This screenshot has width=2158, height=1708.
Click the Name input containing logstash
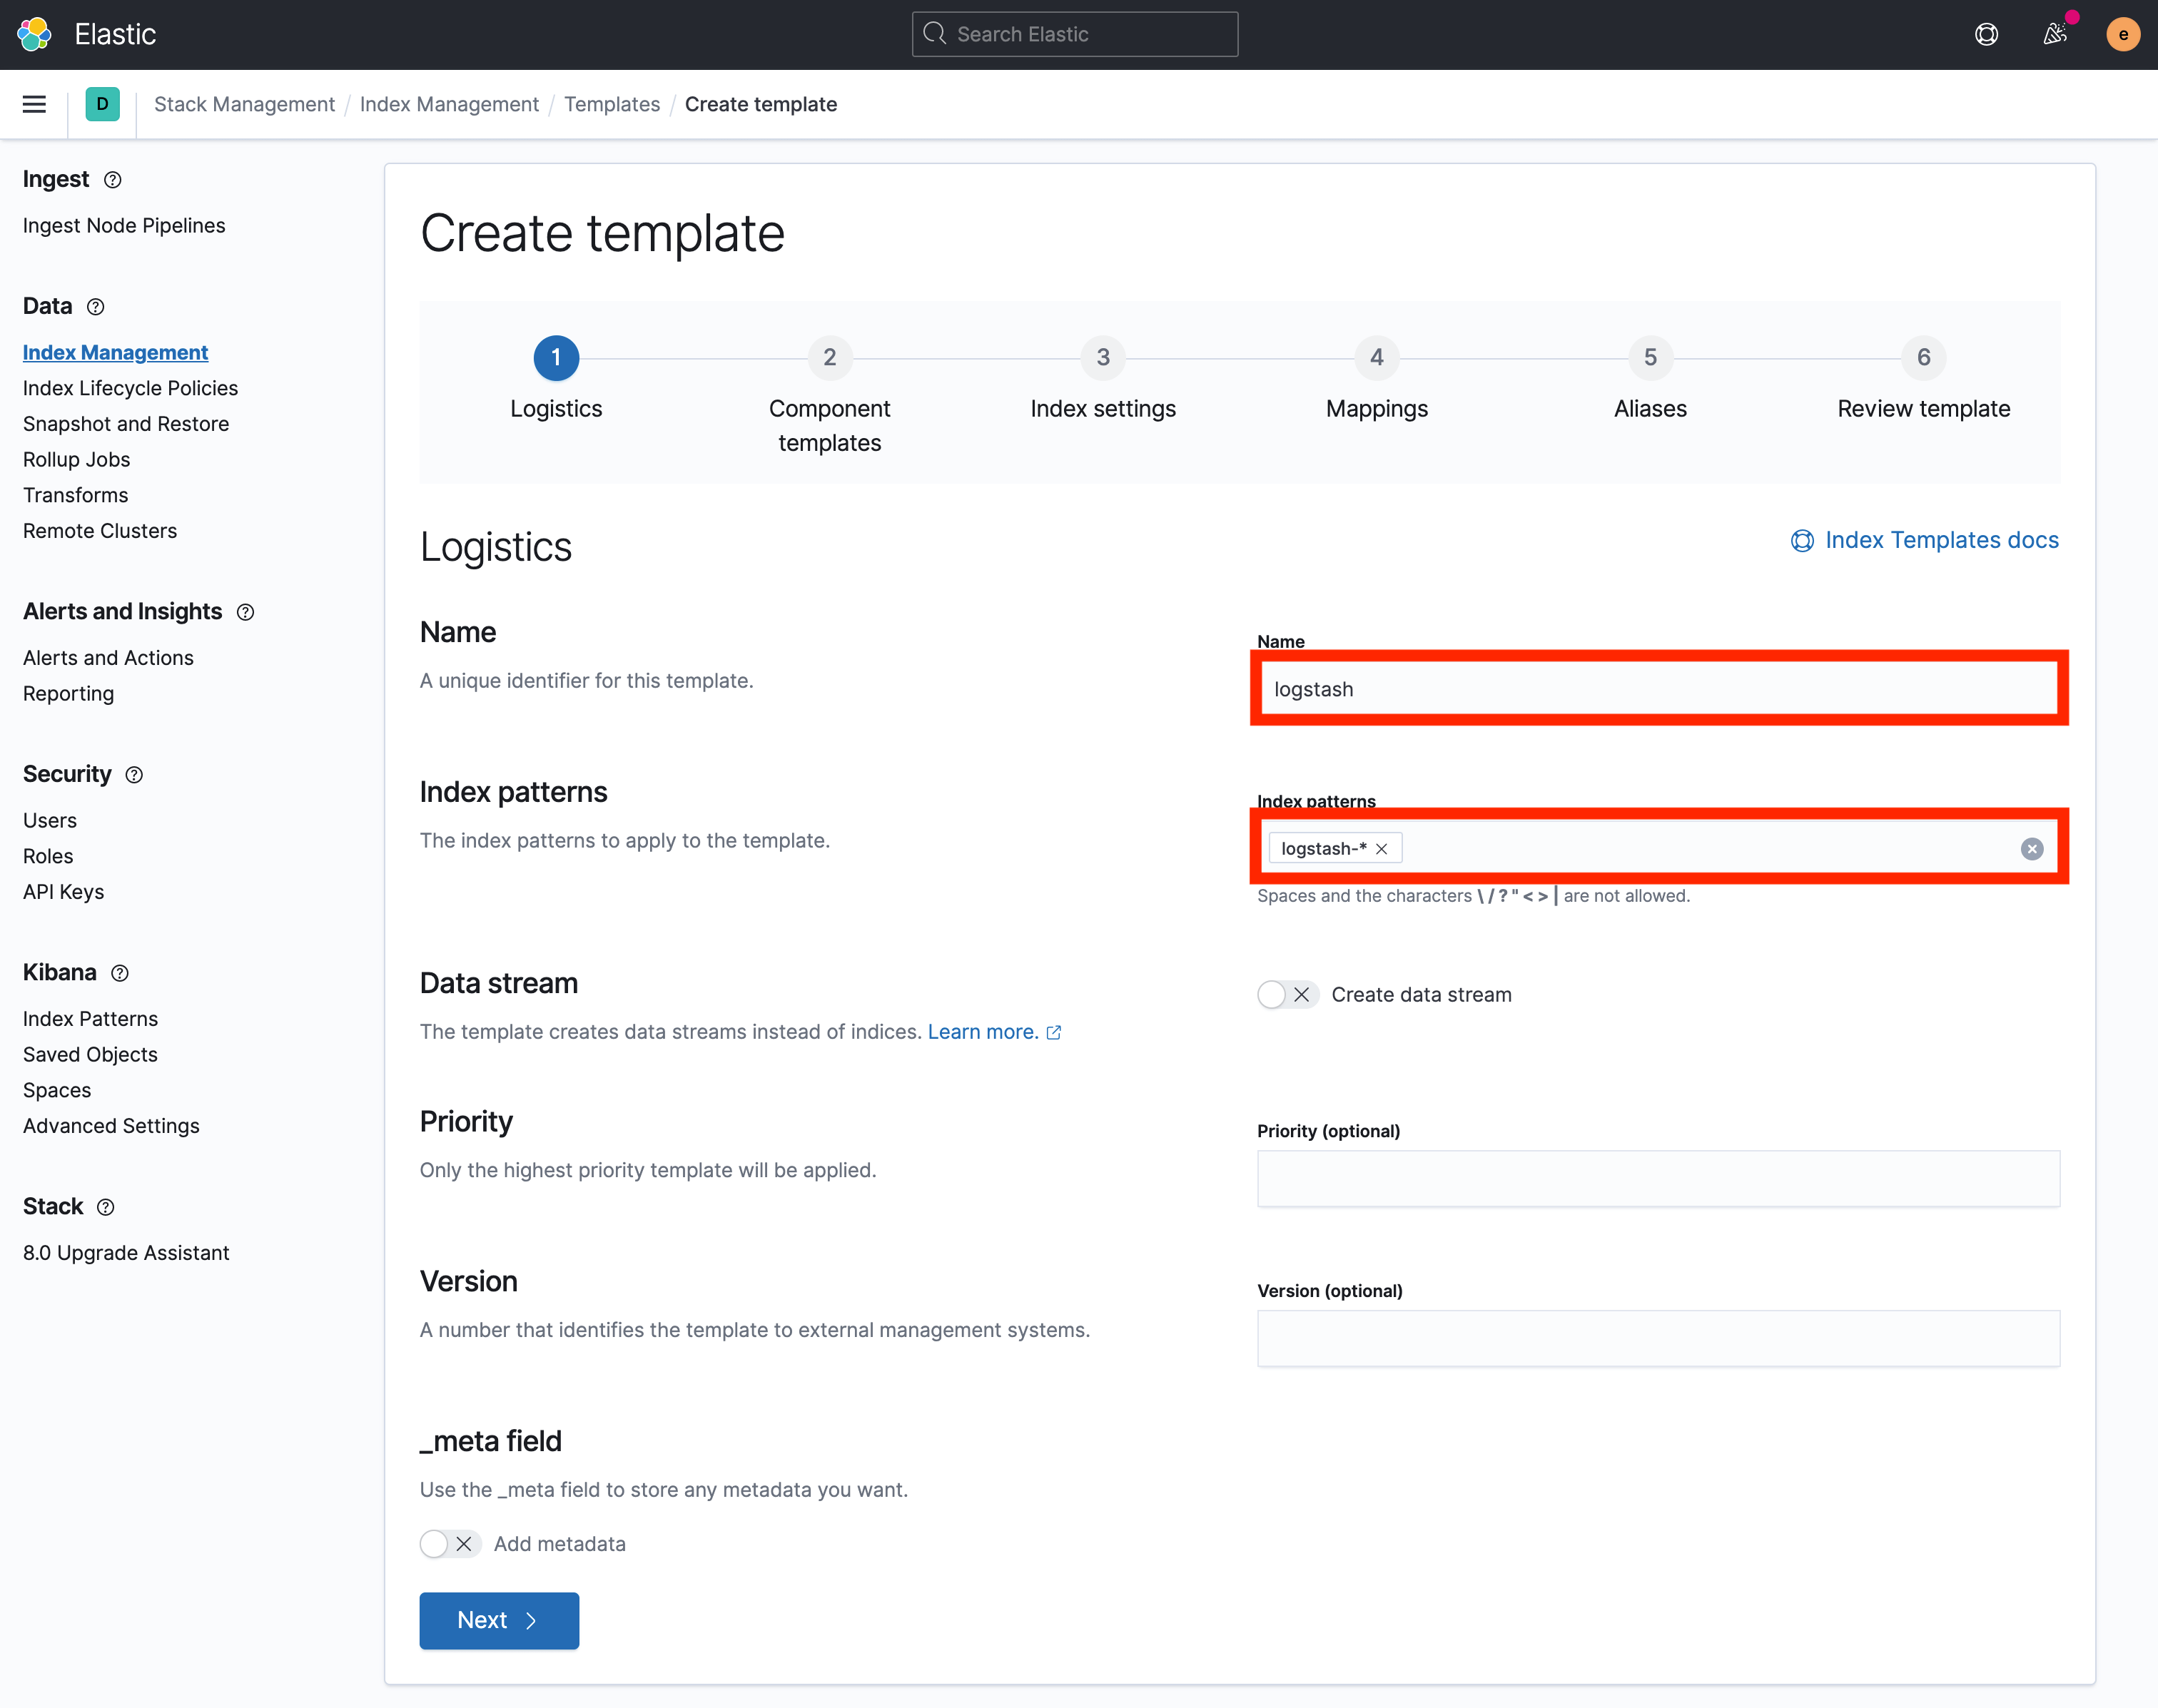pyautogui.click(x=1658, y=689)
